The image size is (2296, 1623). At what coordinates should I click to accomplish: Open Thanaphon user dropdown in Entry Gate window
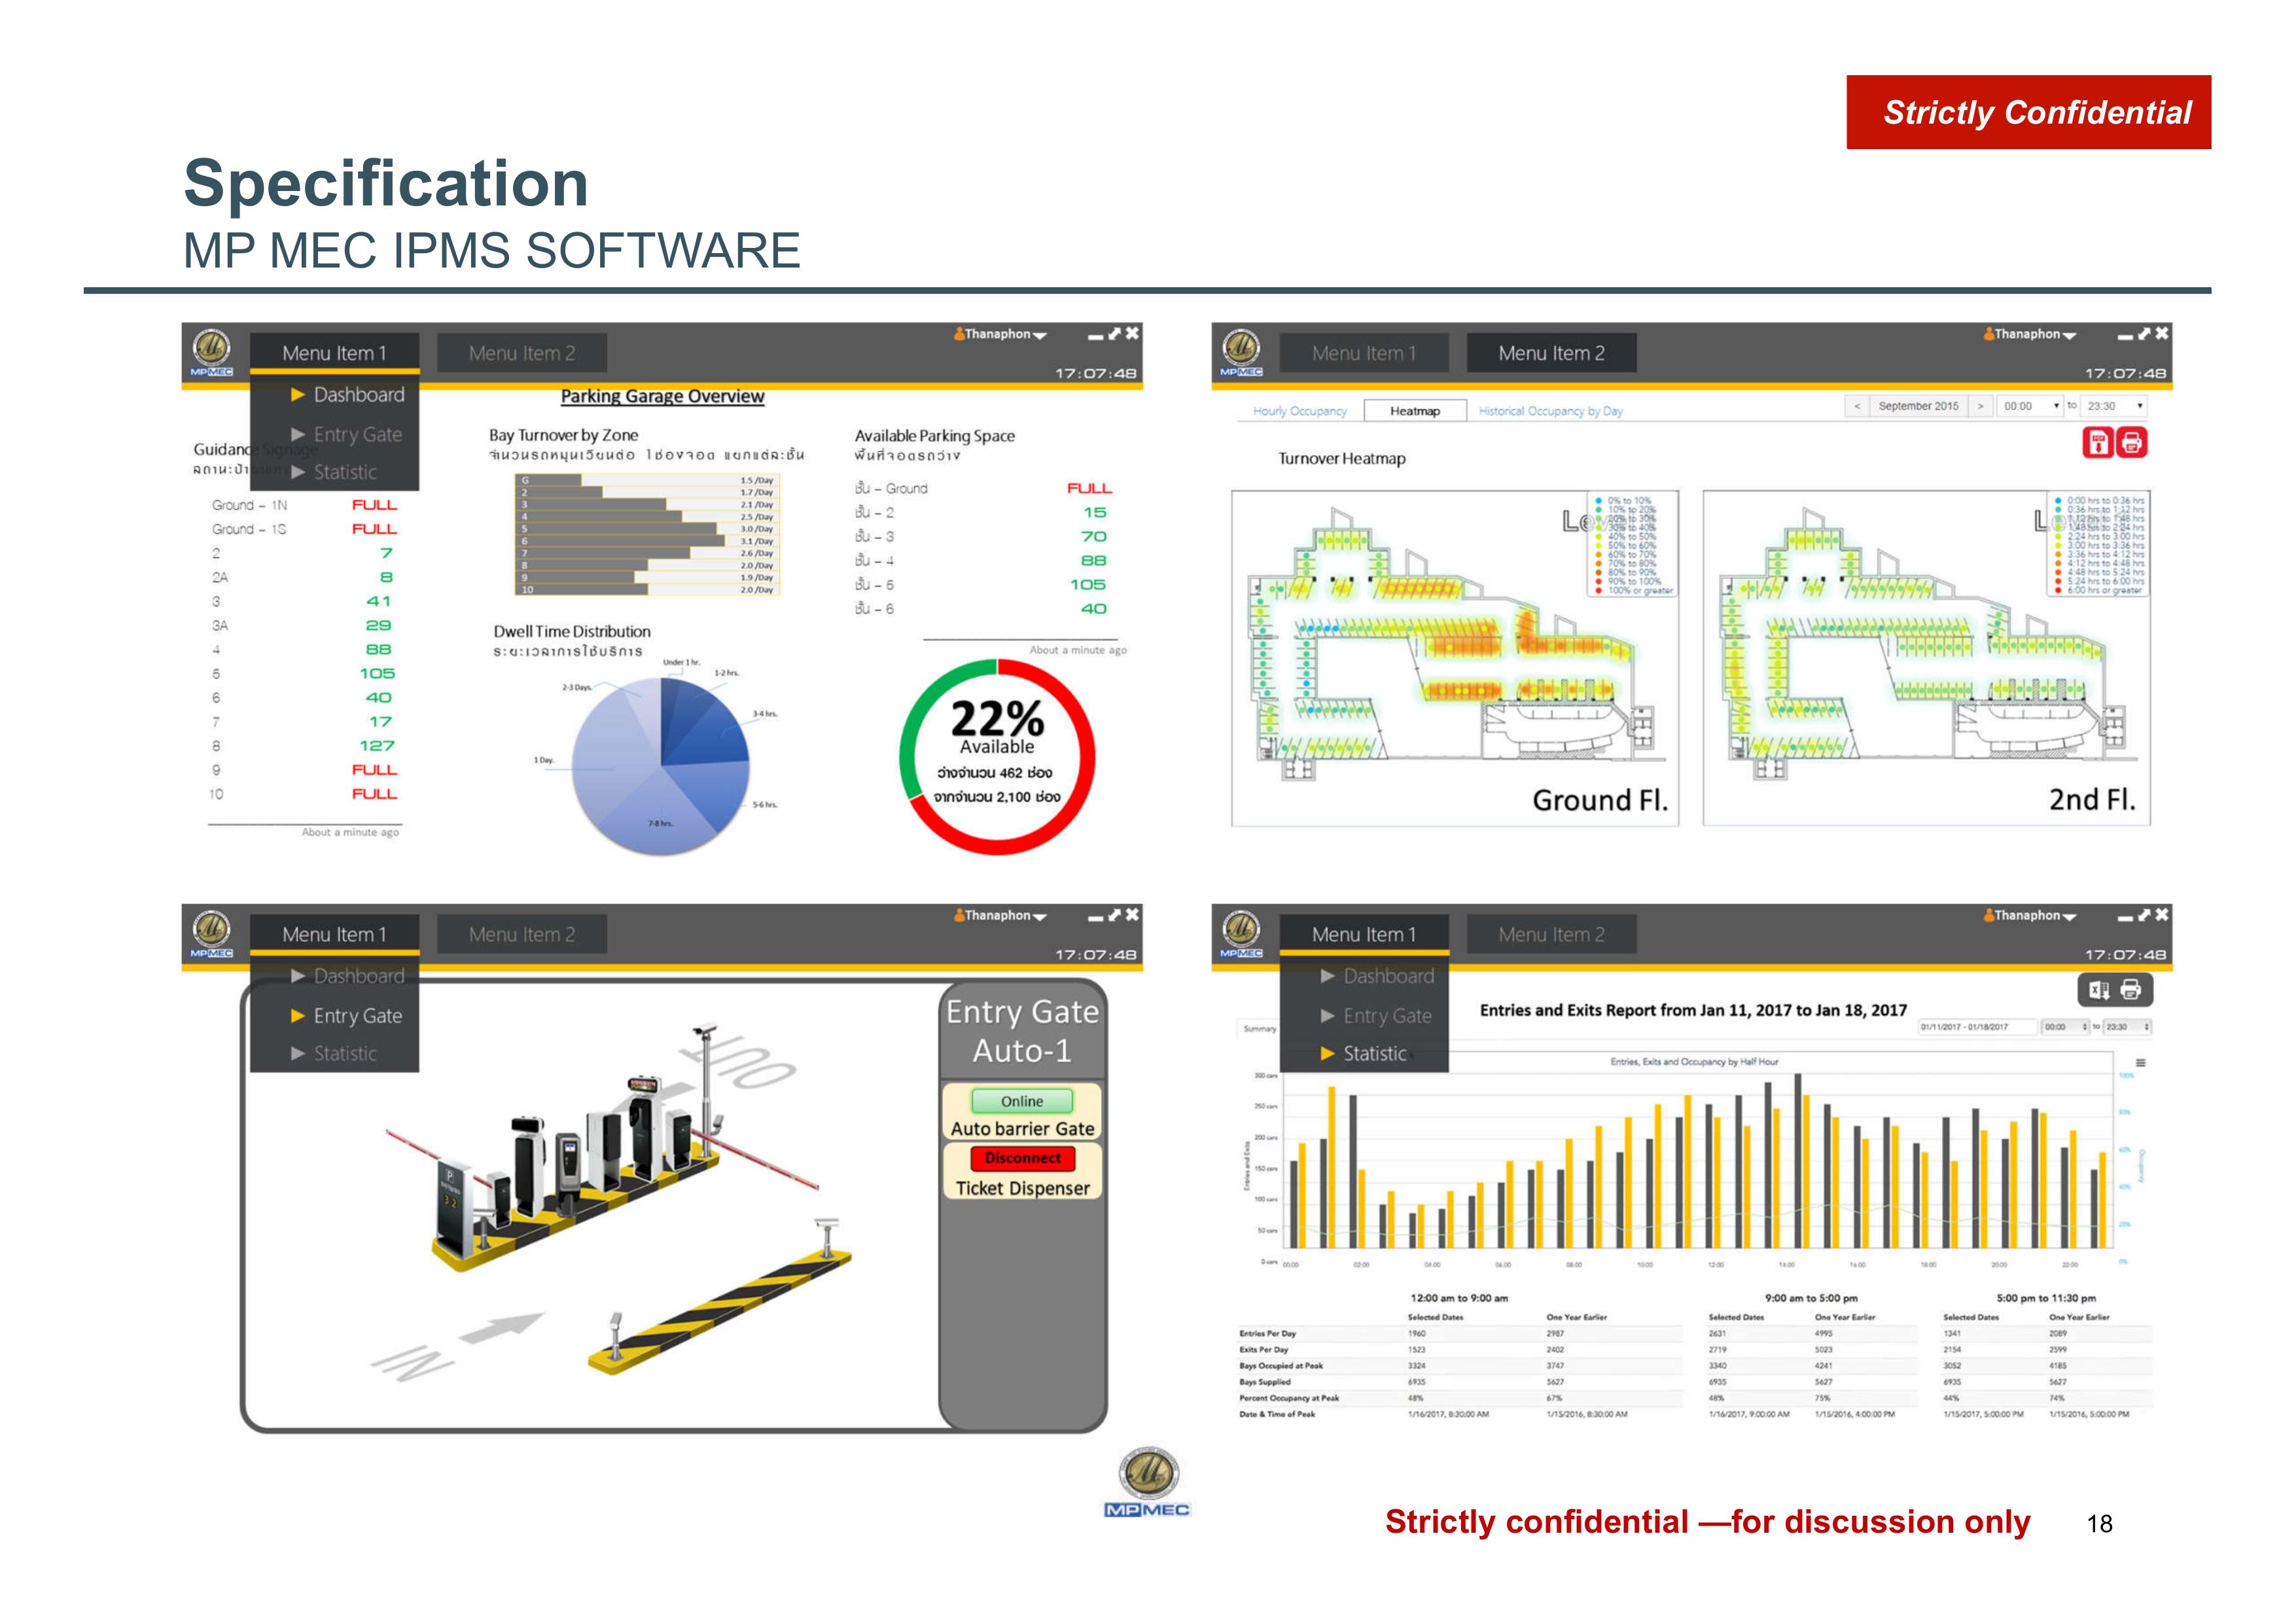point(1040,917)
